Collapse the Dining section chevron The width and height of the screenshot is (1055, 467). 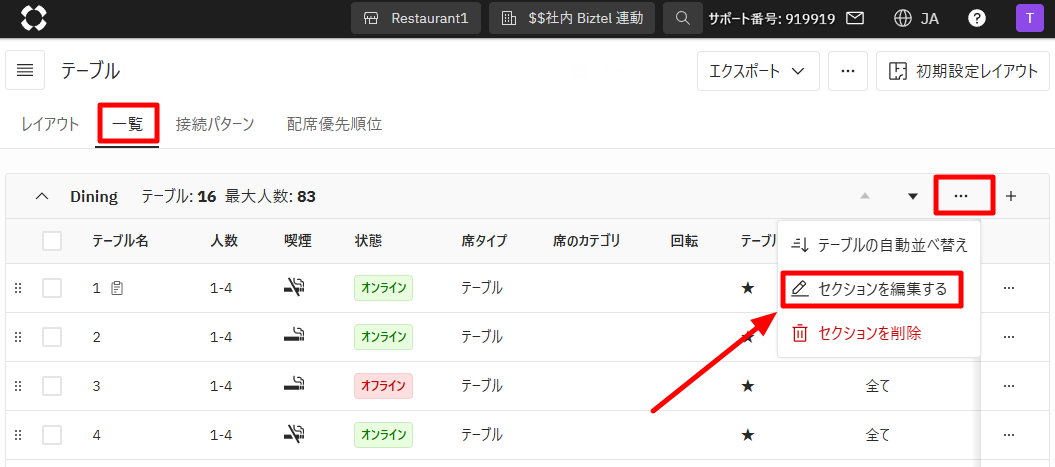(x=42, y=196)
